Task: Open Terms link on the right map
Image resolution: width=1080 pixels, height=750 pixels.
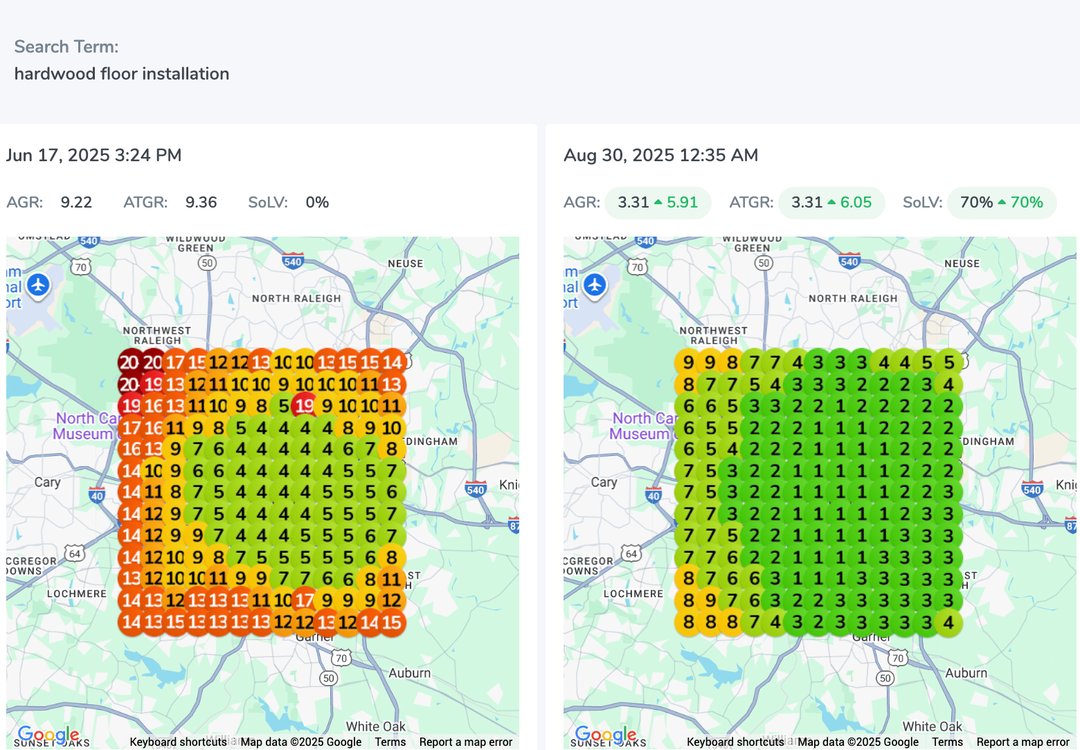Action: click(x=947, y=742)
